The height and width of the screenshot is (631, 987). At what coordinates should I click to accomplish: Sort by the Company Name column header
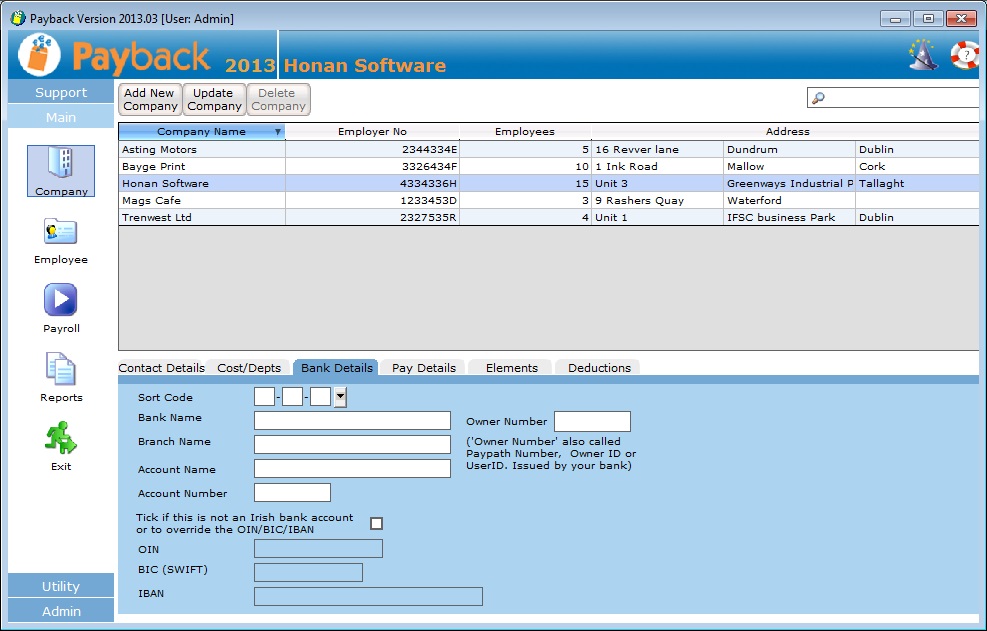201,131
